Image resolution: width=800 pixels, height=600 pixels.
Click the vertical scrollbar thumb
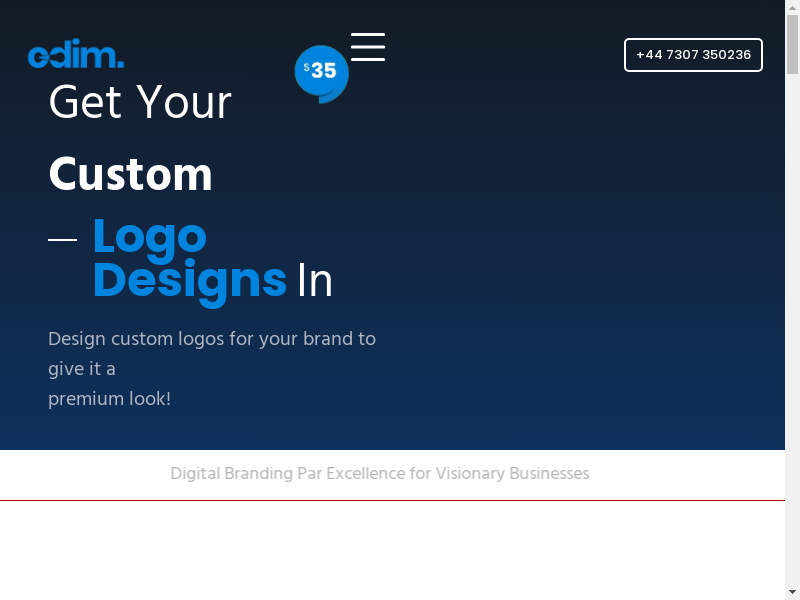point(792,45)
